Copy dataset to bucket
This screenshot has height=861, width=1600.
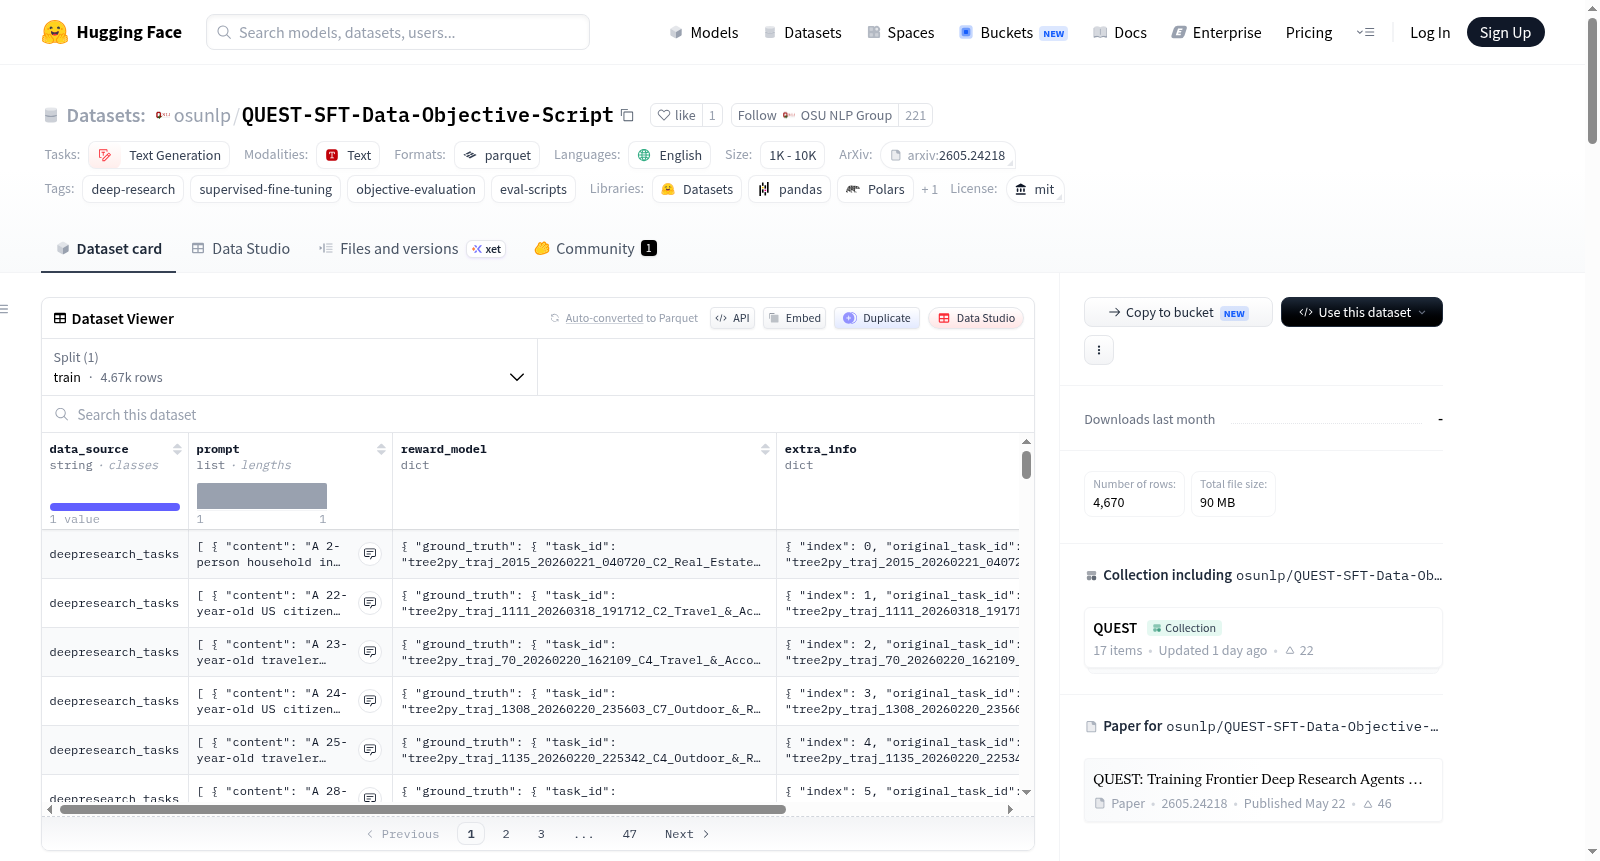[x=1178, y=312]
